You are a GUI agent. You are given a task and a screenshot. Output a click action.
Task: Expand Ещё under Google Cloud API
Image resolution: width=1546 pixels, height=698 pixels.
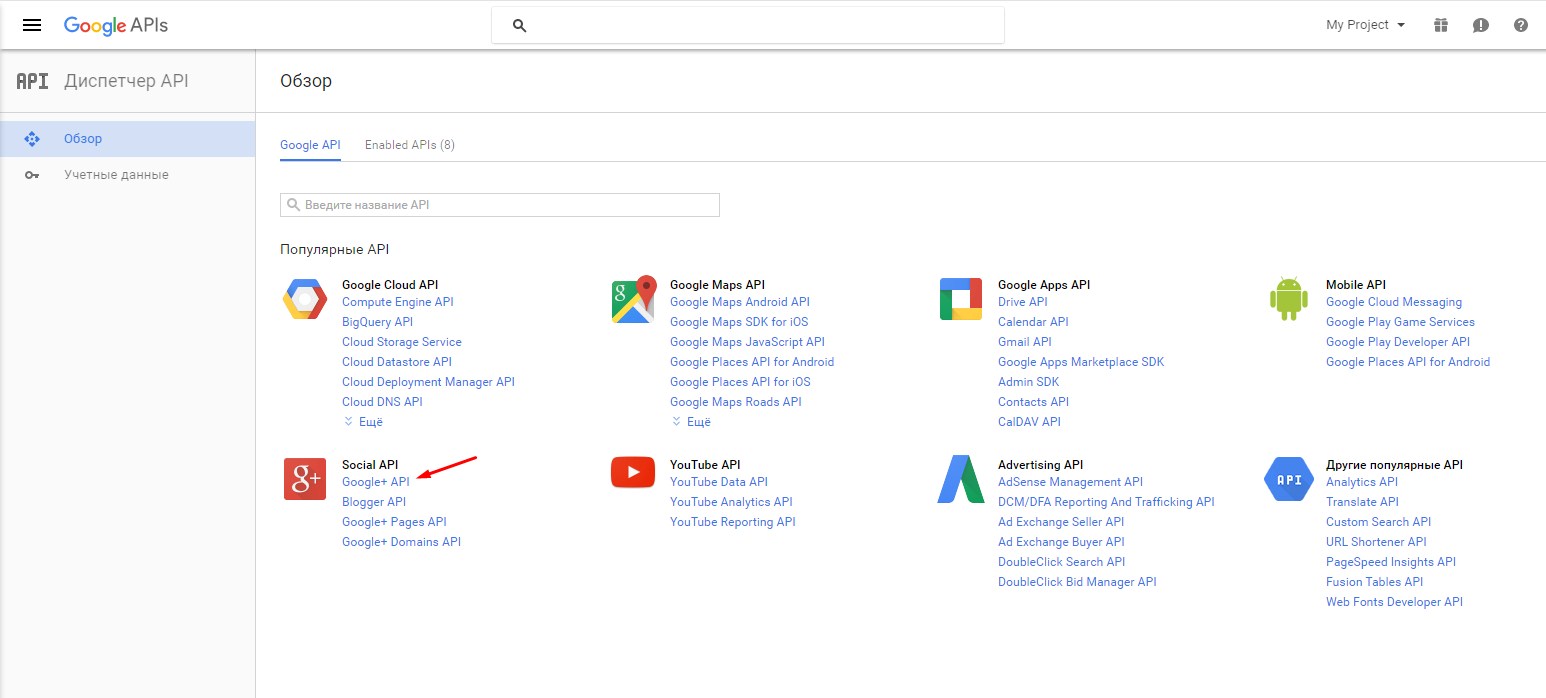tap(364, 422)
